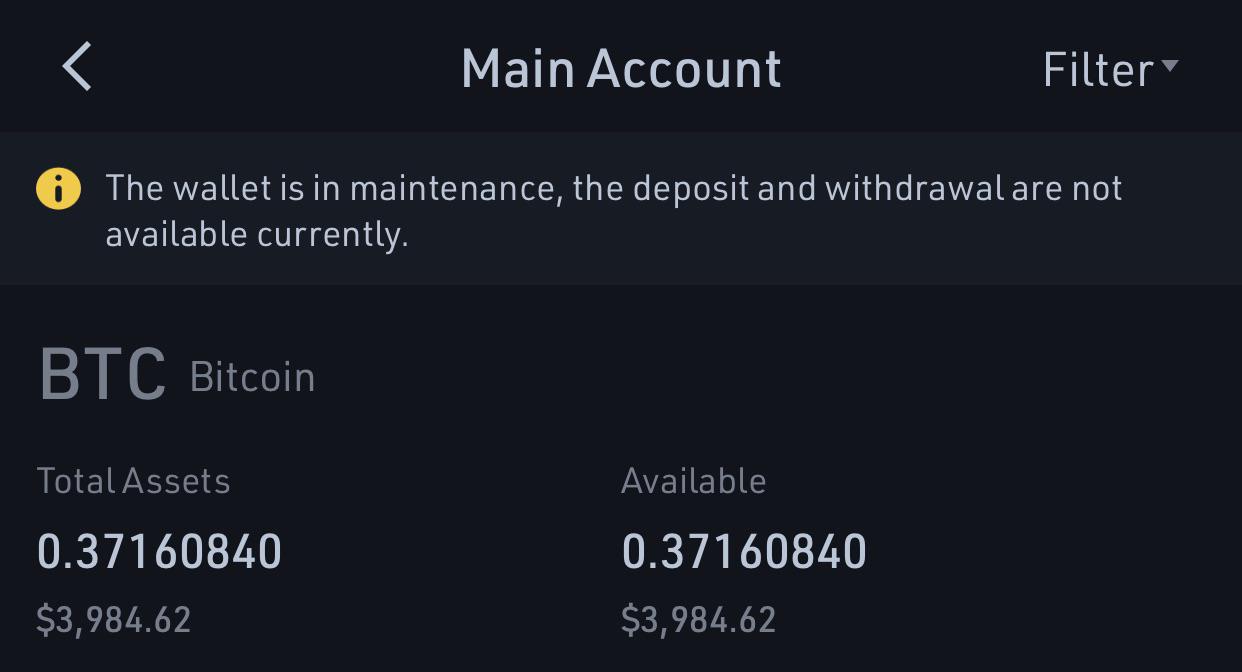Select the Main Account header title
This screenshot has height=672, width=1242.
coord(620,70)
